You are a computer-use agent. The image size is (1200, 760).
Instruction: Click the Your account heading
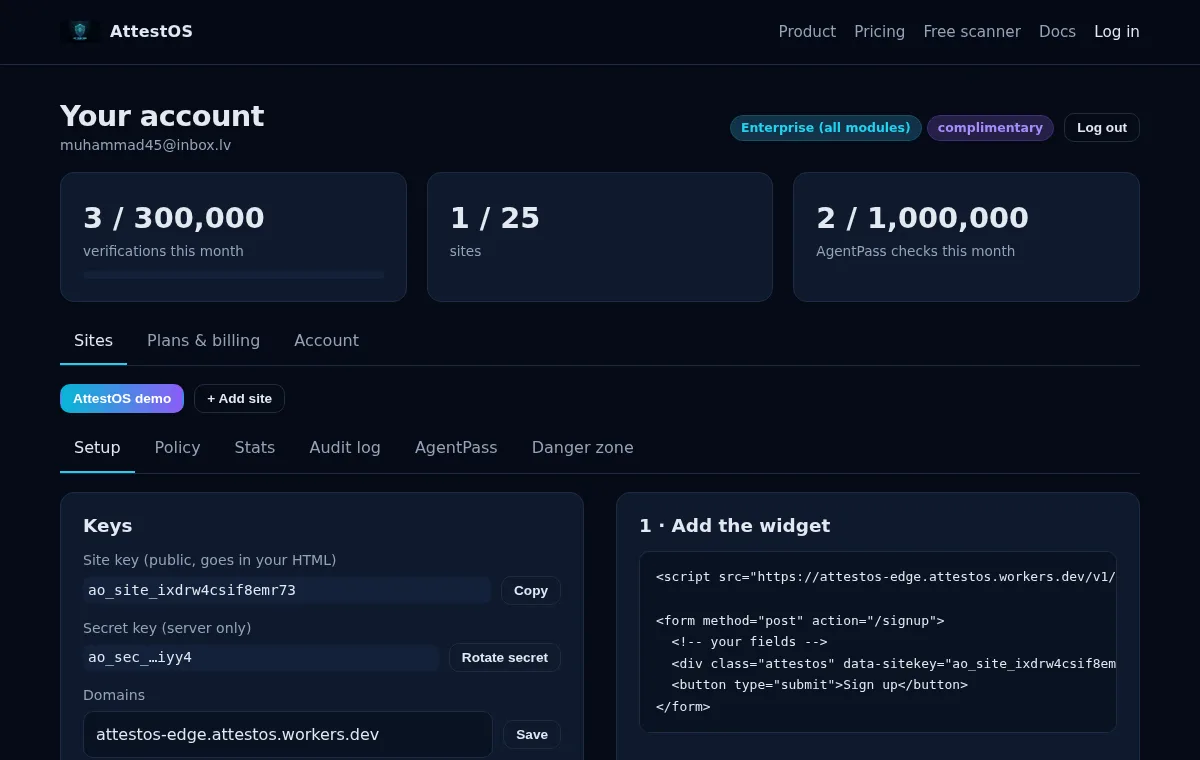(x=162, y=116)
